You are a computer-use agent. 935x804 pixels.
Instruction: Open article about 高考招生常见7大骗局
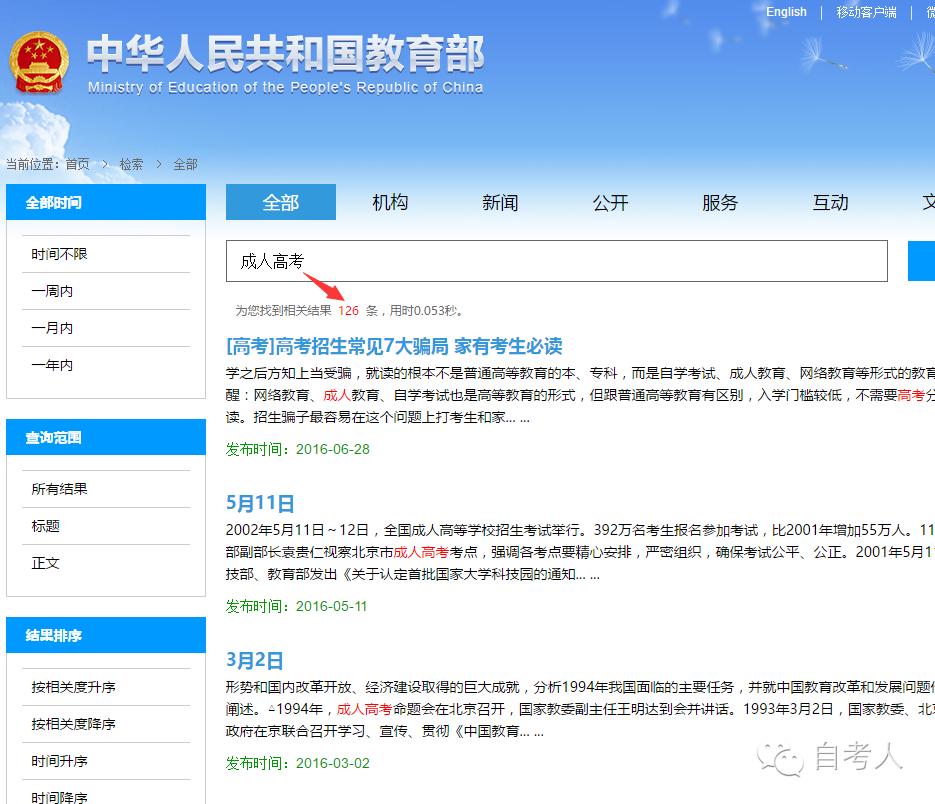pos(396,345)
